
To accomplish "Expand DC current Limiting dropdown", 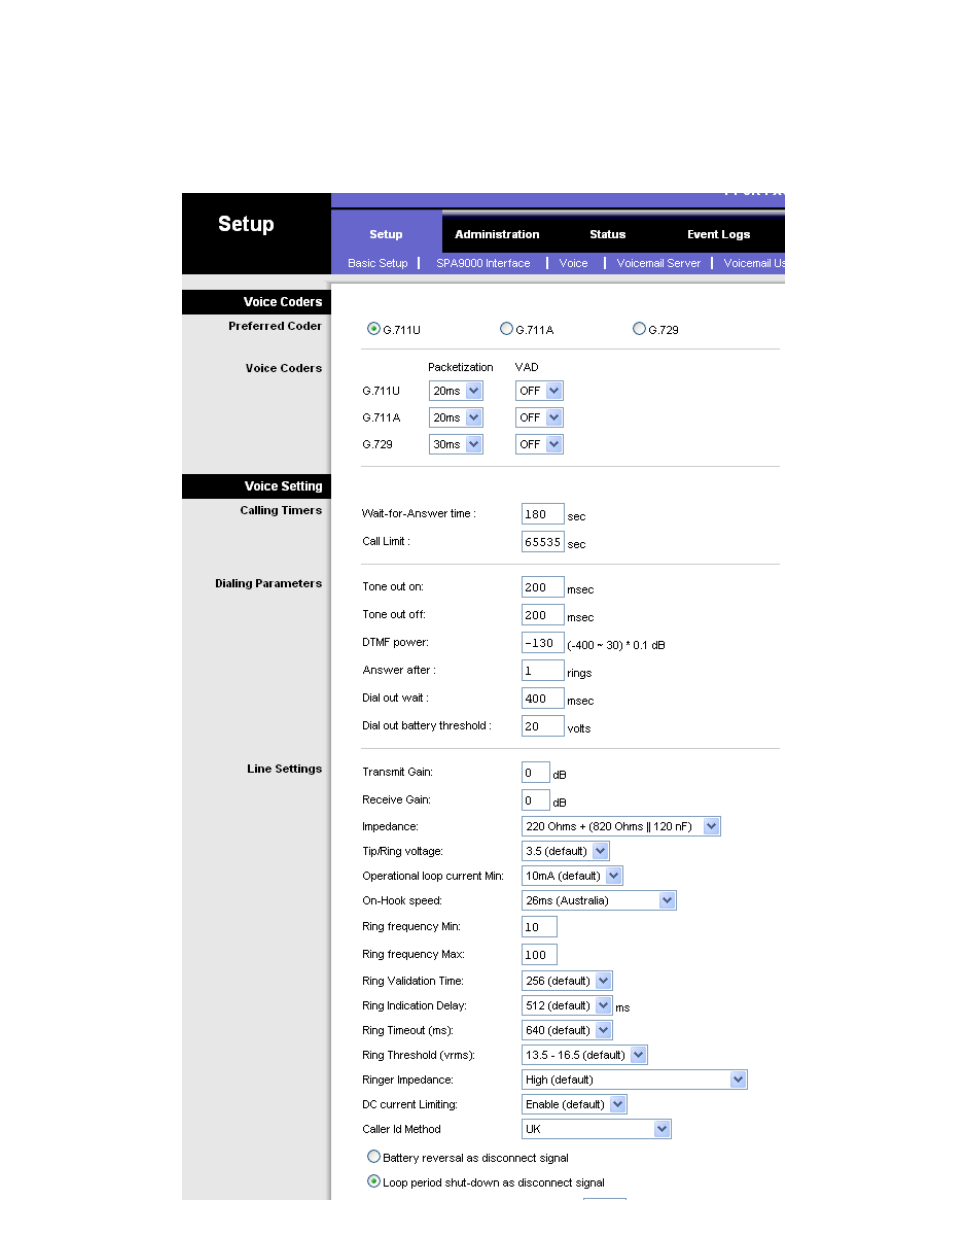I will coord(574,1105).
